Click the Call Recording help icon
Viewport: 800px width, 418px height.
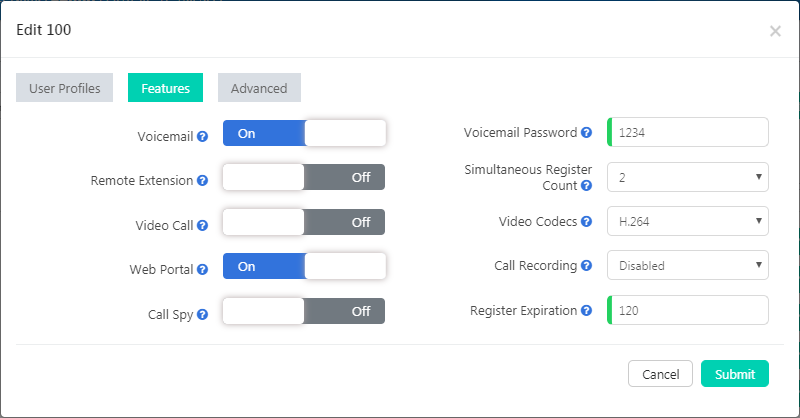(586, 266)
